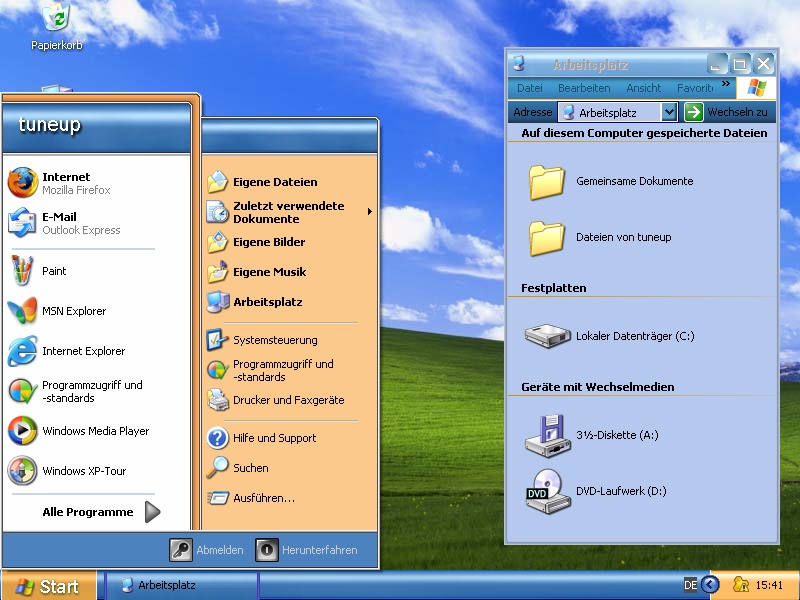Open the Ansicht menu
Screen dimensions: 800x600
(x=644, y=88)
